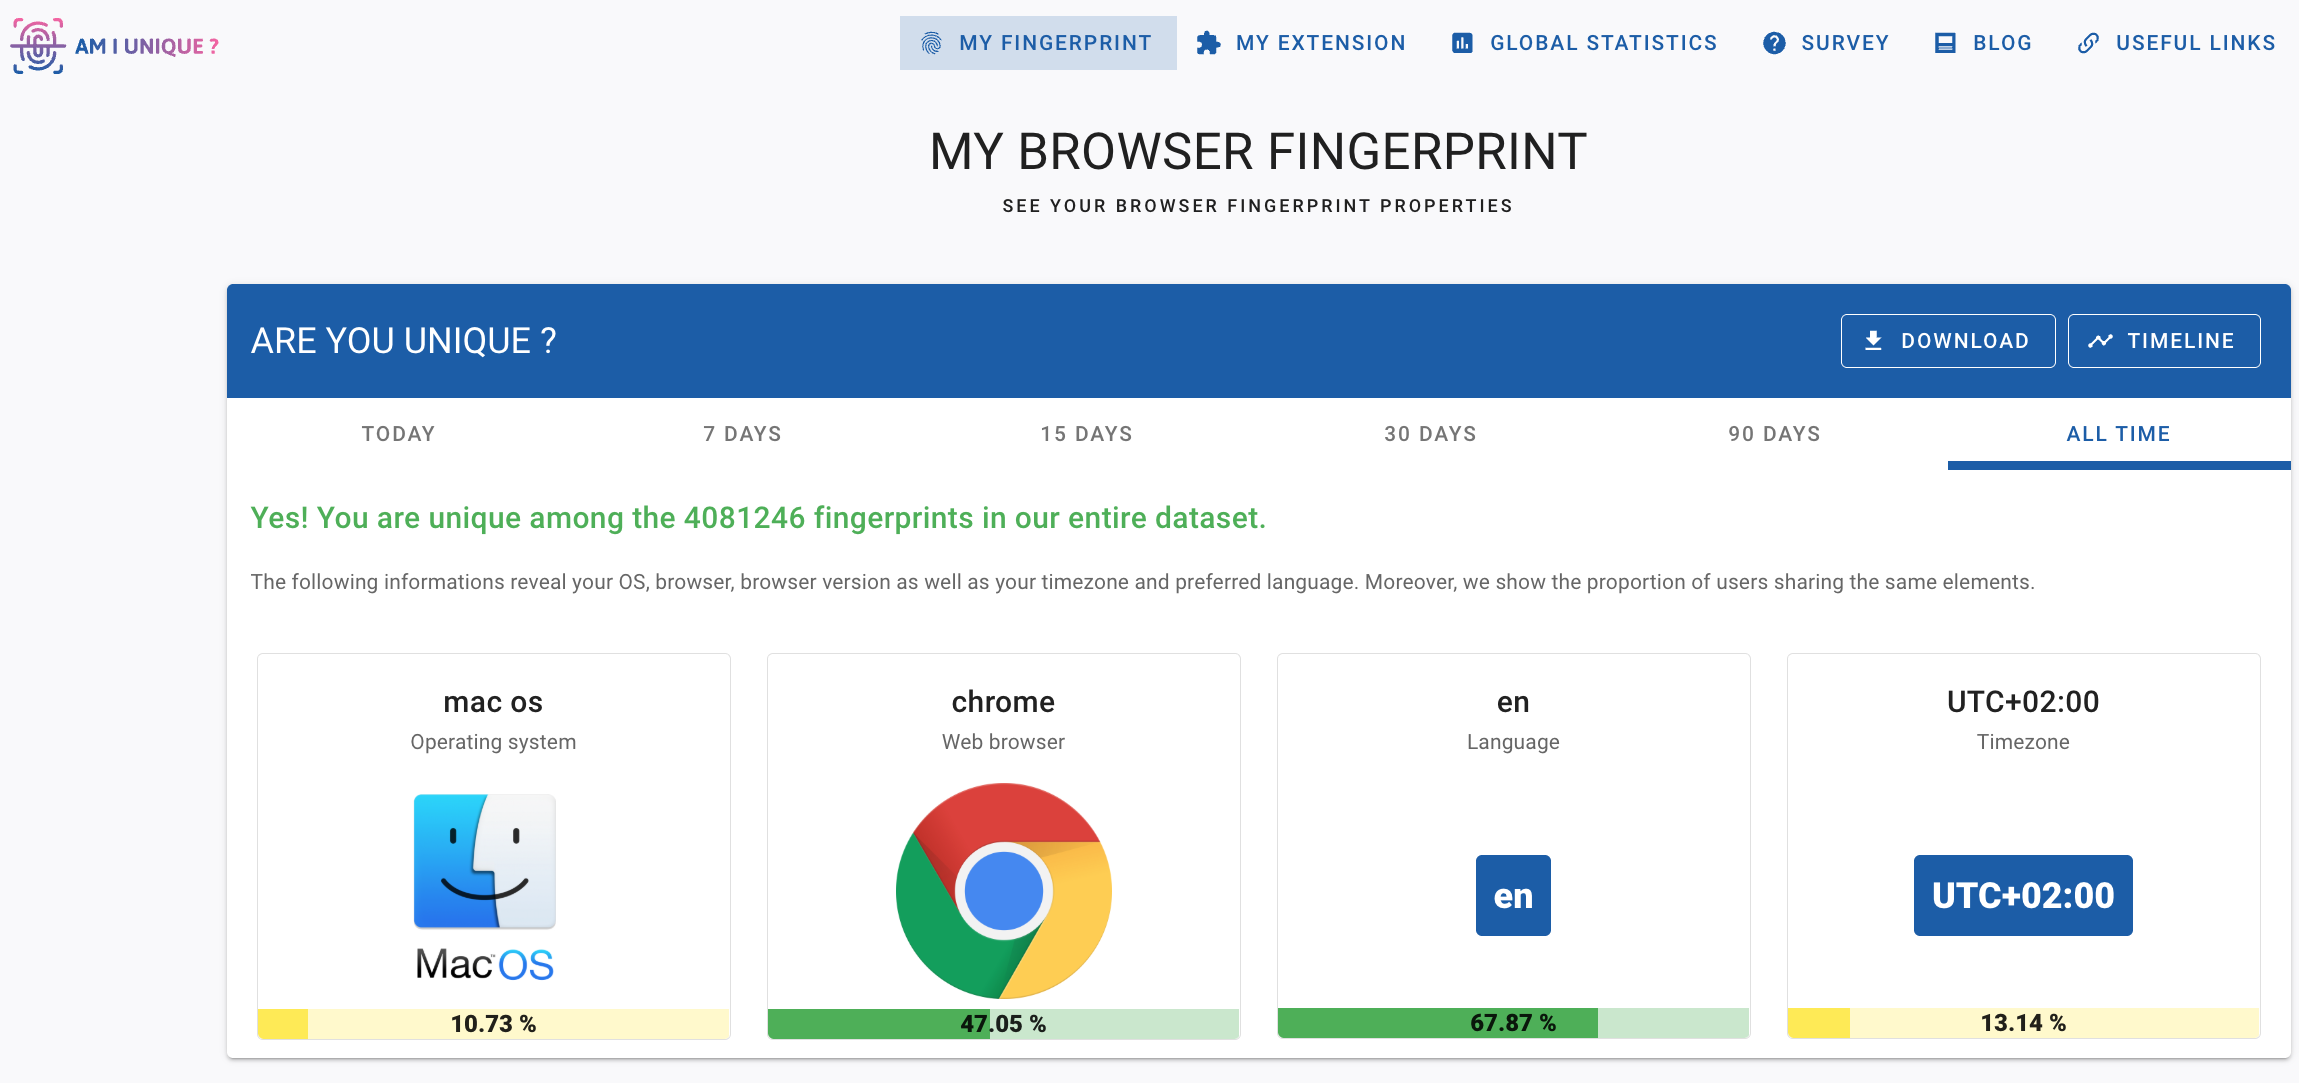Click the description paragraph about OS and browser
2299x1083 pixels.
pos(1142,582)
